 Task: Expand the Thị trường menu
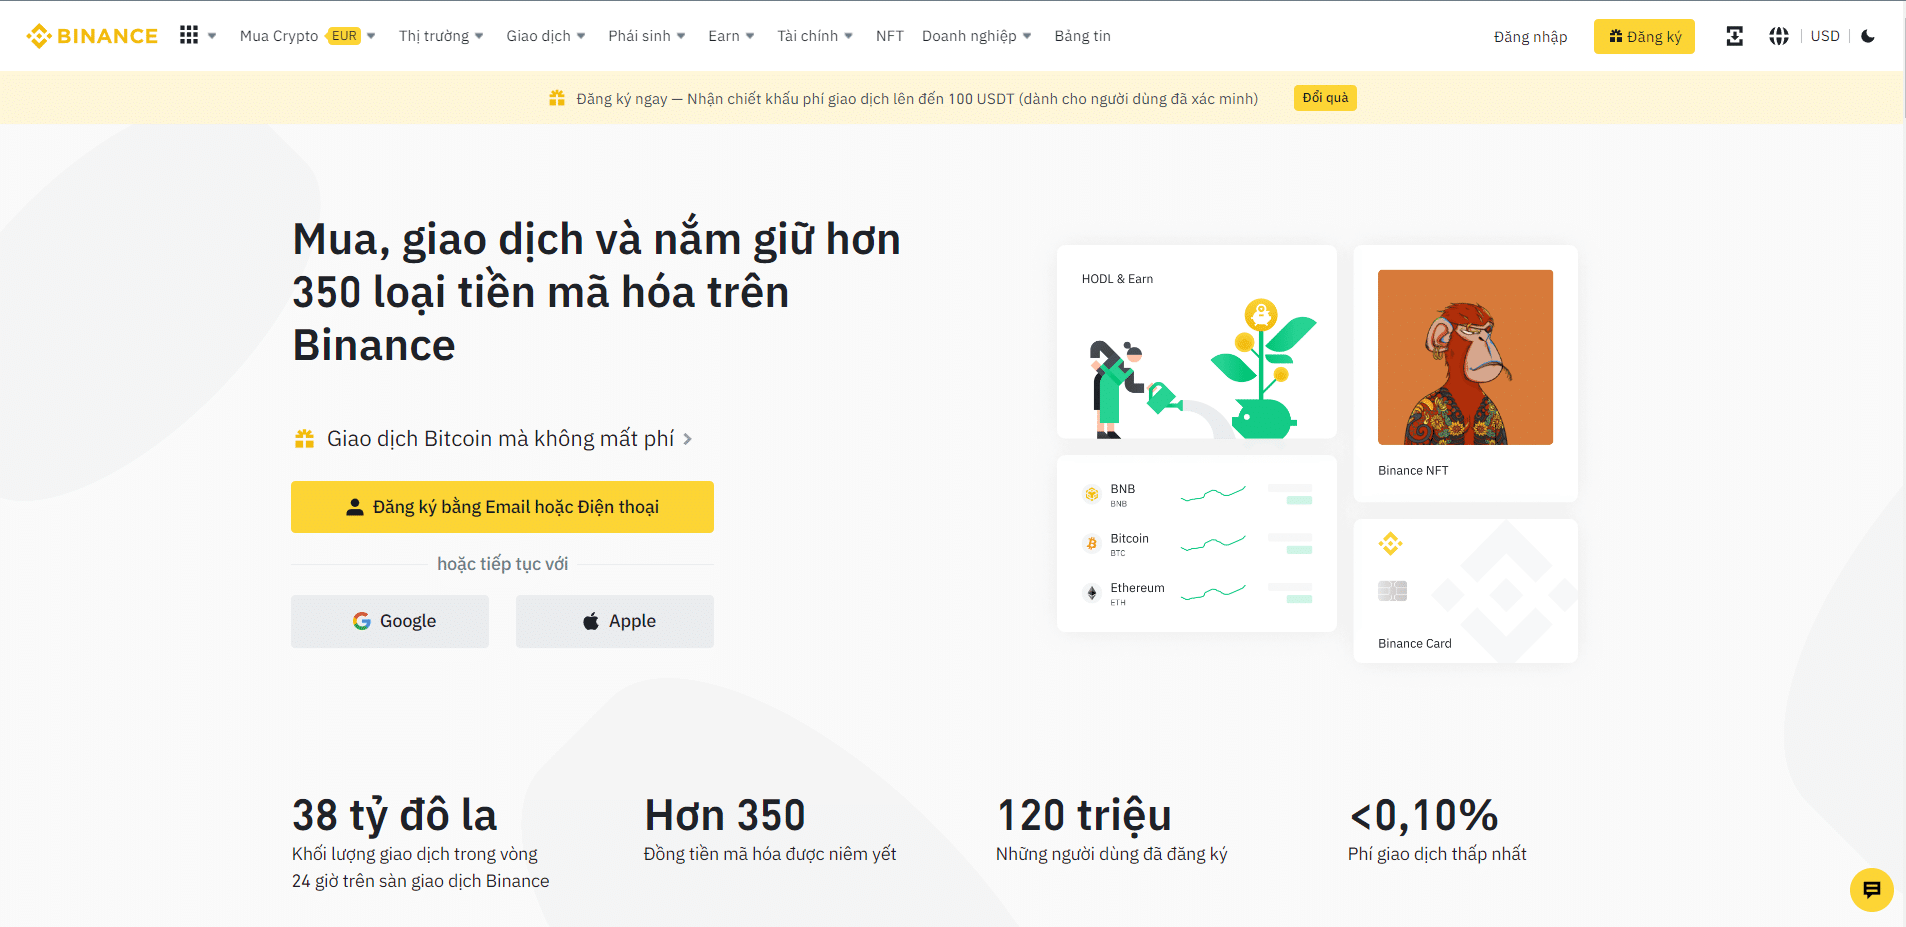click(x=440, y=36)
